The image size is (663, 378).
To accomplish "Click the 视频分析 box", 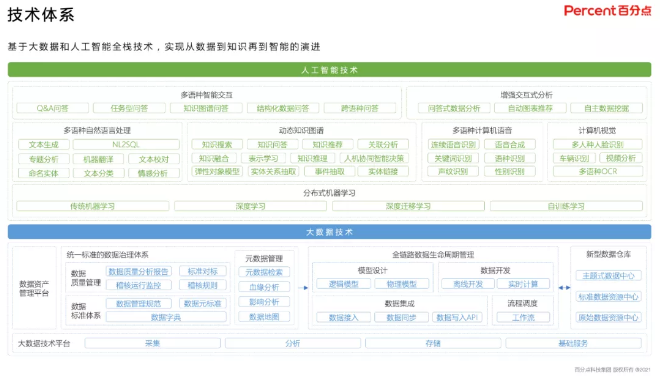I will (621, 158).
